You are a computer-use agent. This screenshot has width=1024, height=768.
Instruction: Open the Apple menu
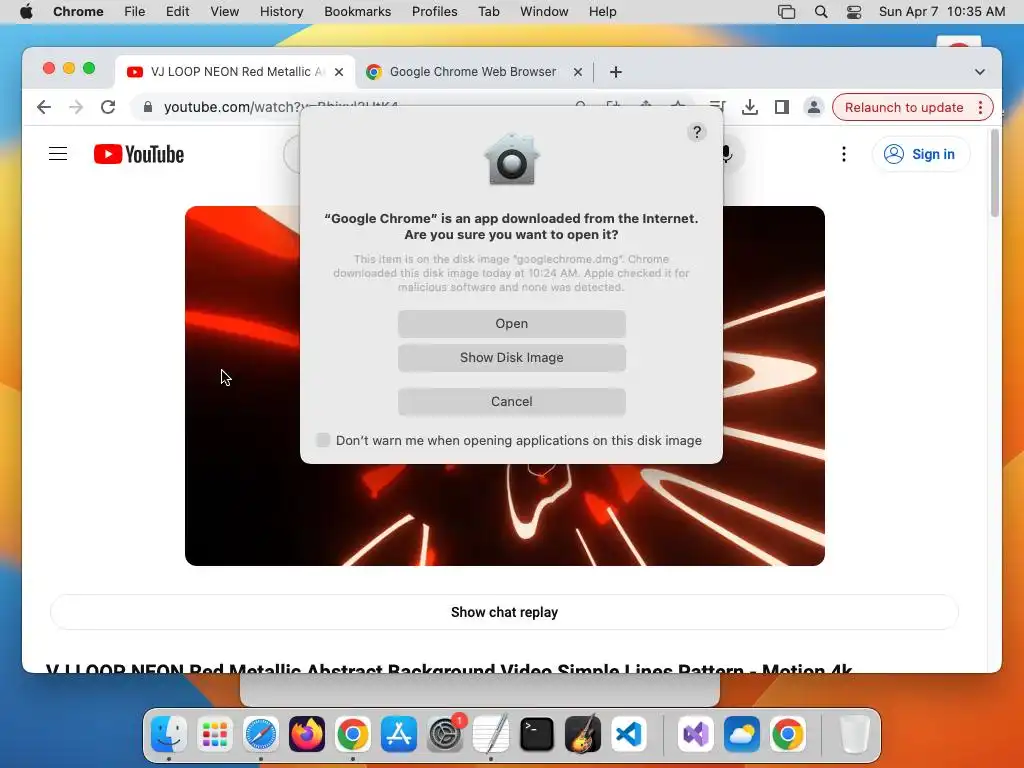coord(26,12)
